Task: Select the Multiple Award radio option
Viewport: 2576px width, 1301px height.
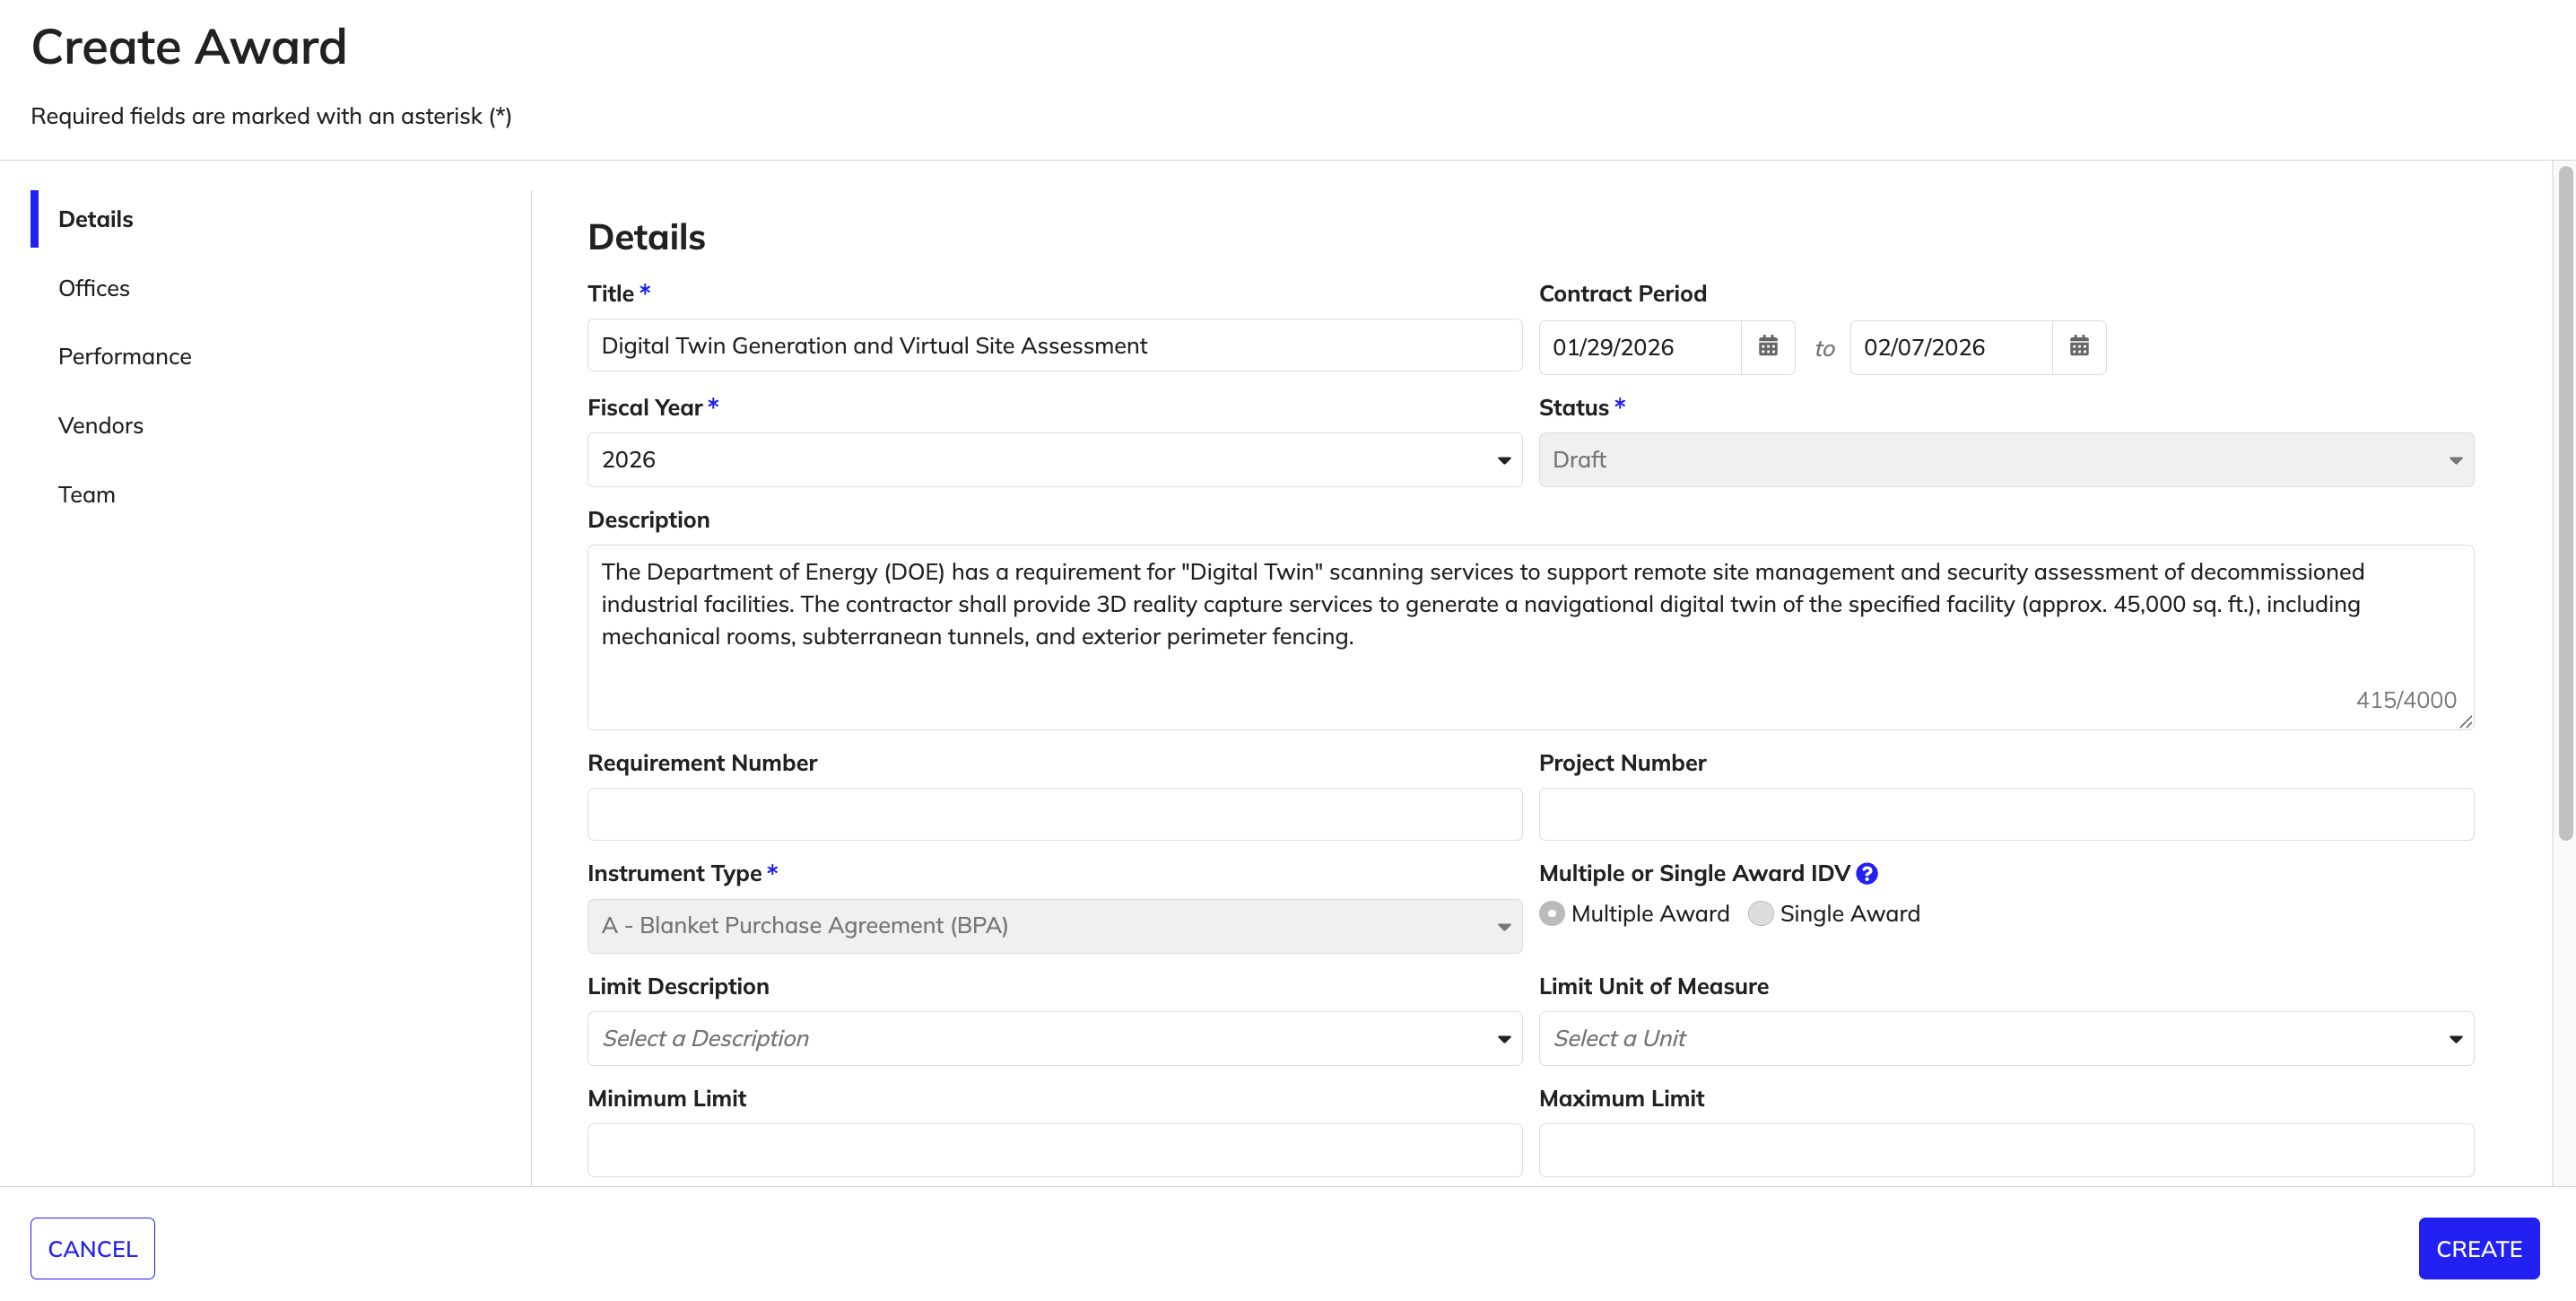Action: [1551, 913]
